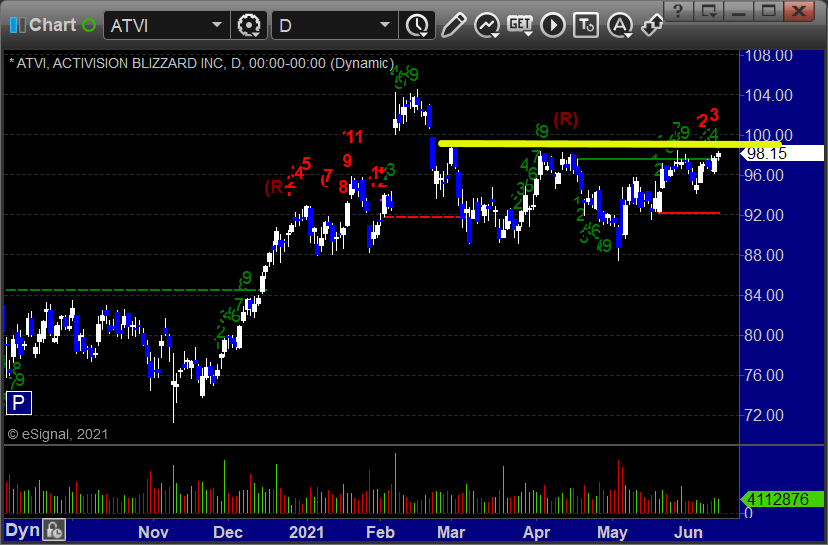The height and width of the screenshot is (545, 828).
Task: Start bar replay playback
Action: (553, 25)
